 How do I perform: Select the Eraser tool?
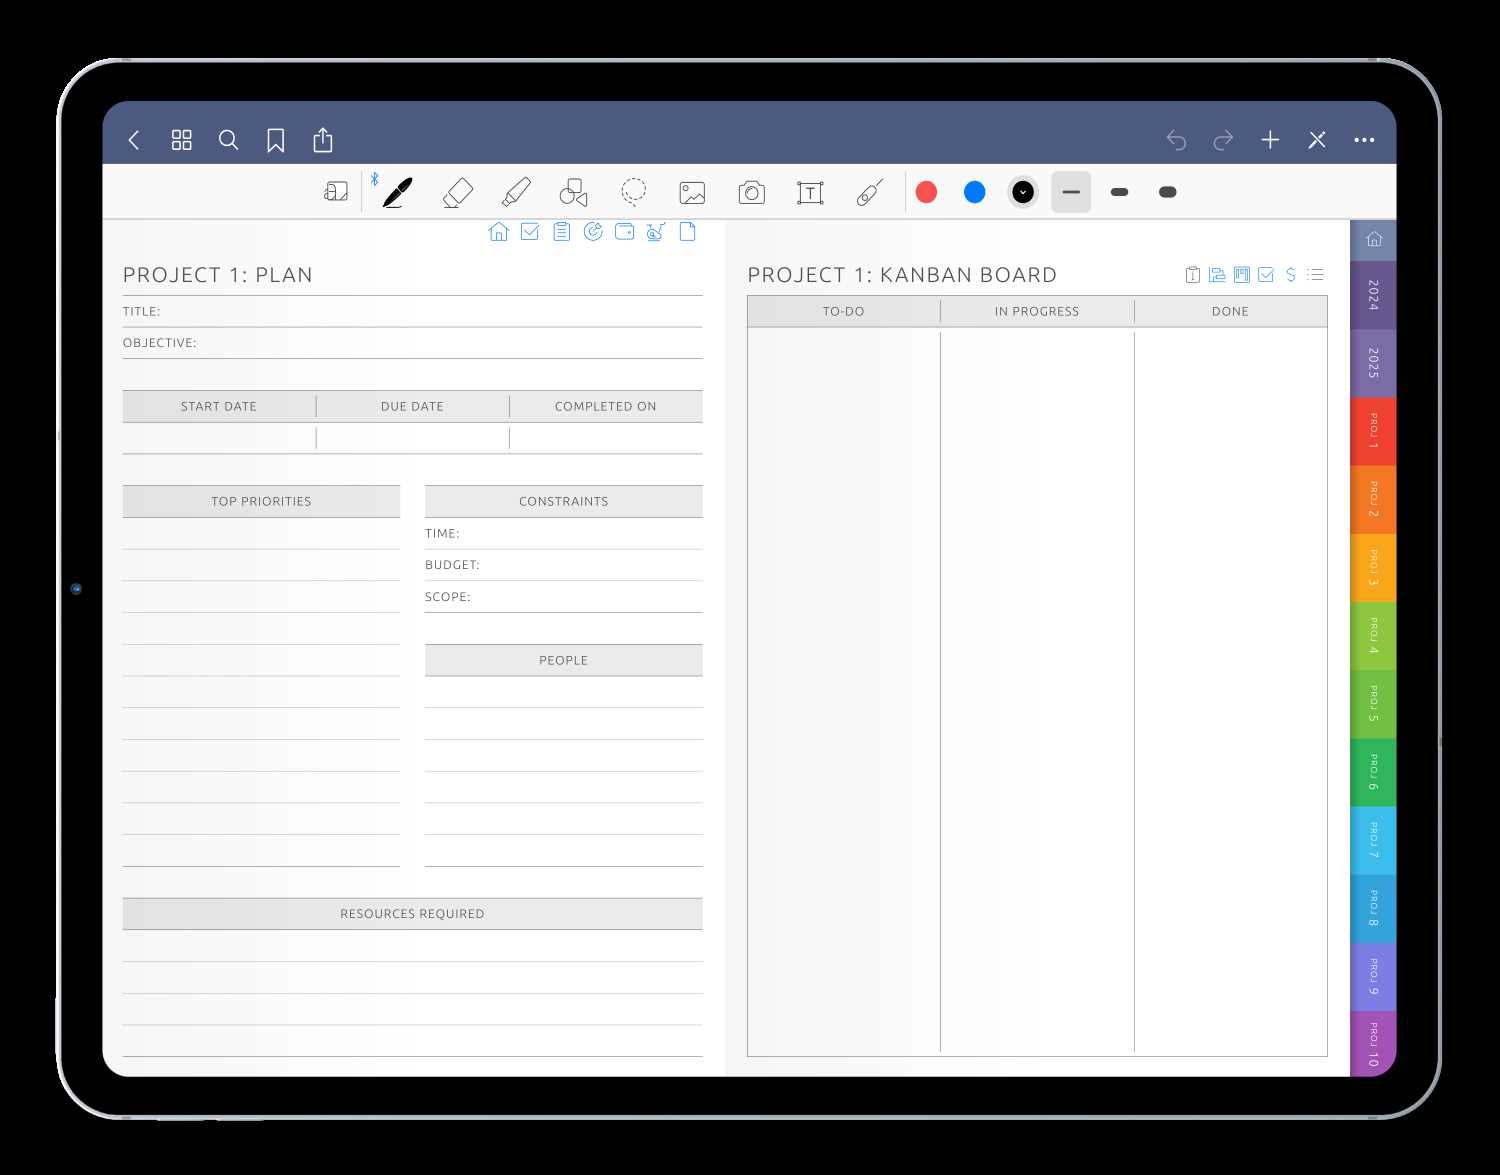(457, 192)
